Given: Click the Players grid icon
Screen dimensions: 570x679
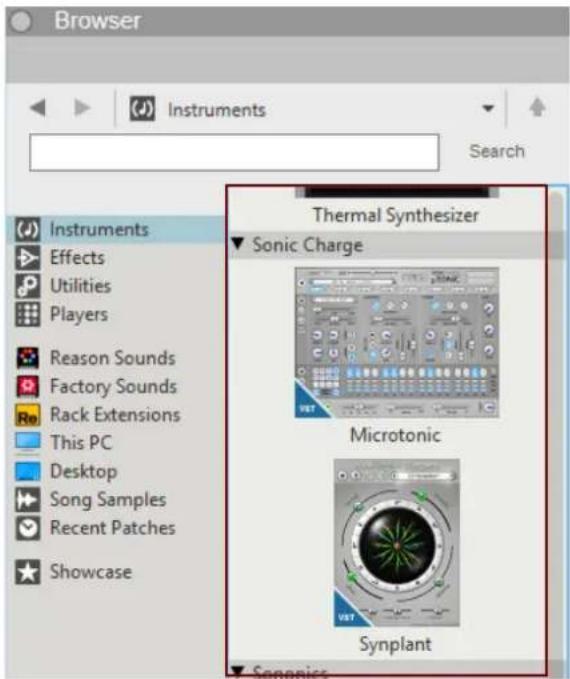Looking at the screenshot, I should pyautogui.click(x=27, y=314).
